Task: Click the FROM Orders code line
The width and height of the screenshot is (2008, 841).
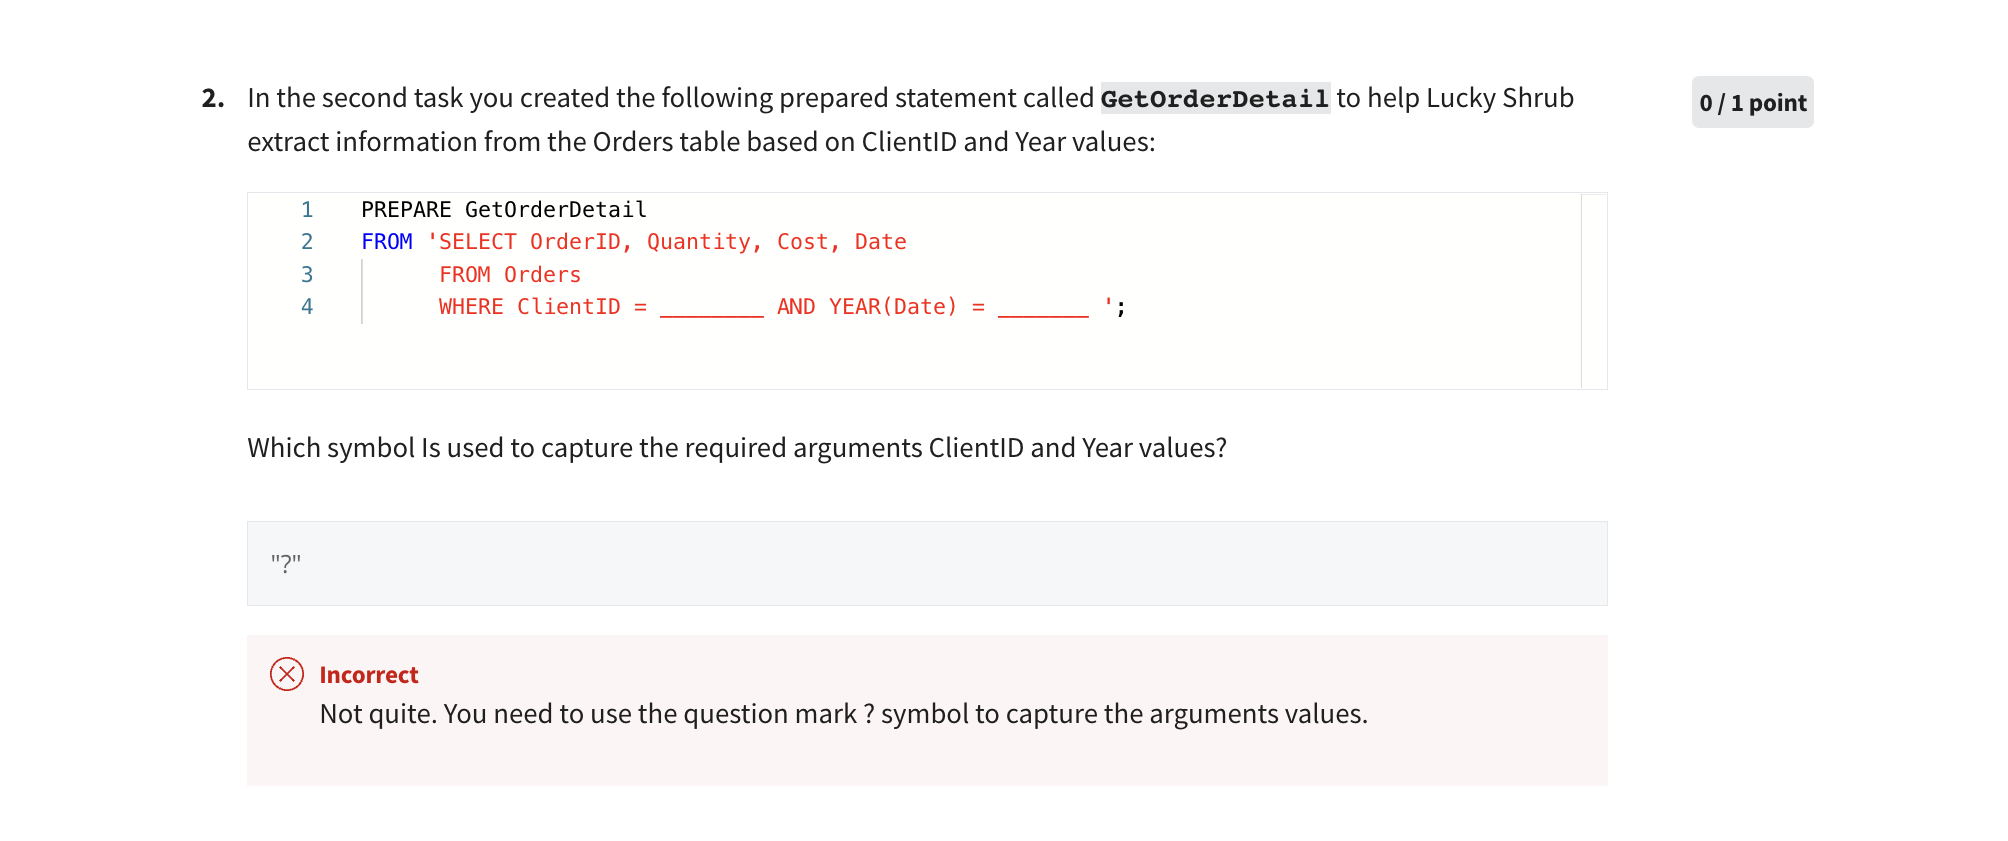Action: point(510,275)
